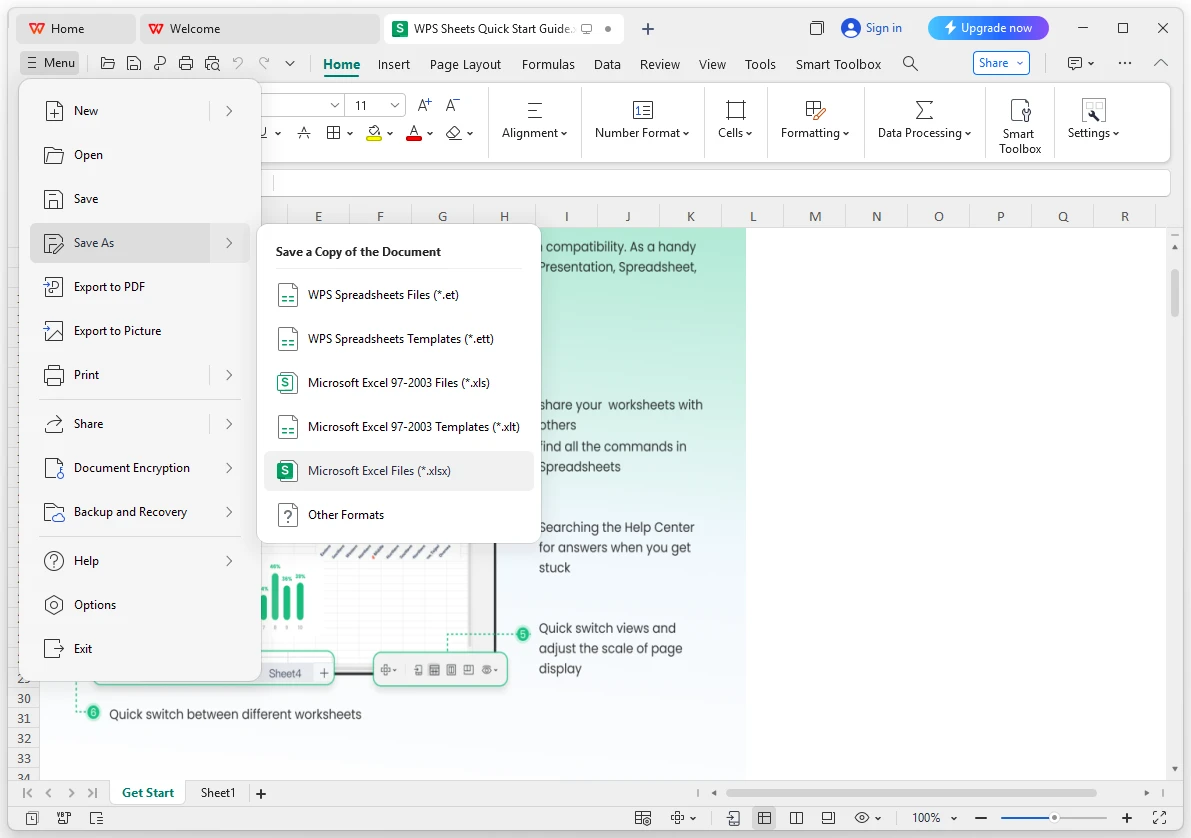Expand the Backup and Recovery submenu arrow

point(229,512)
